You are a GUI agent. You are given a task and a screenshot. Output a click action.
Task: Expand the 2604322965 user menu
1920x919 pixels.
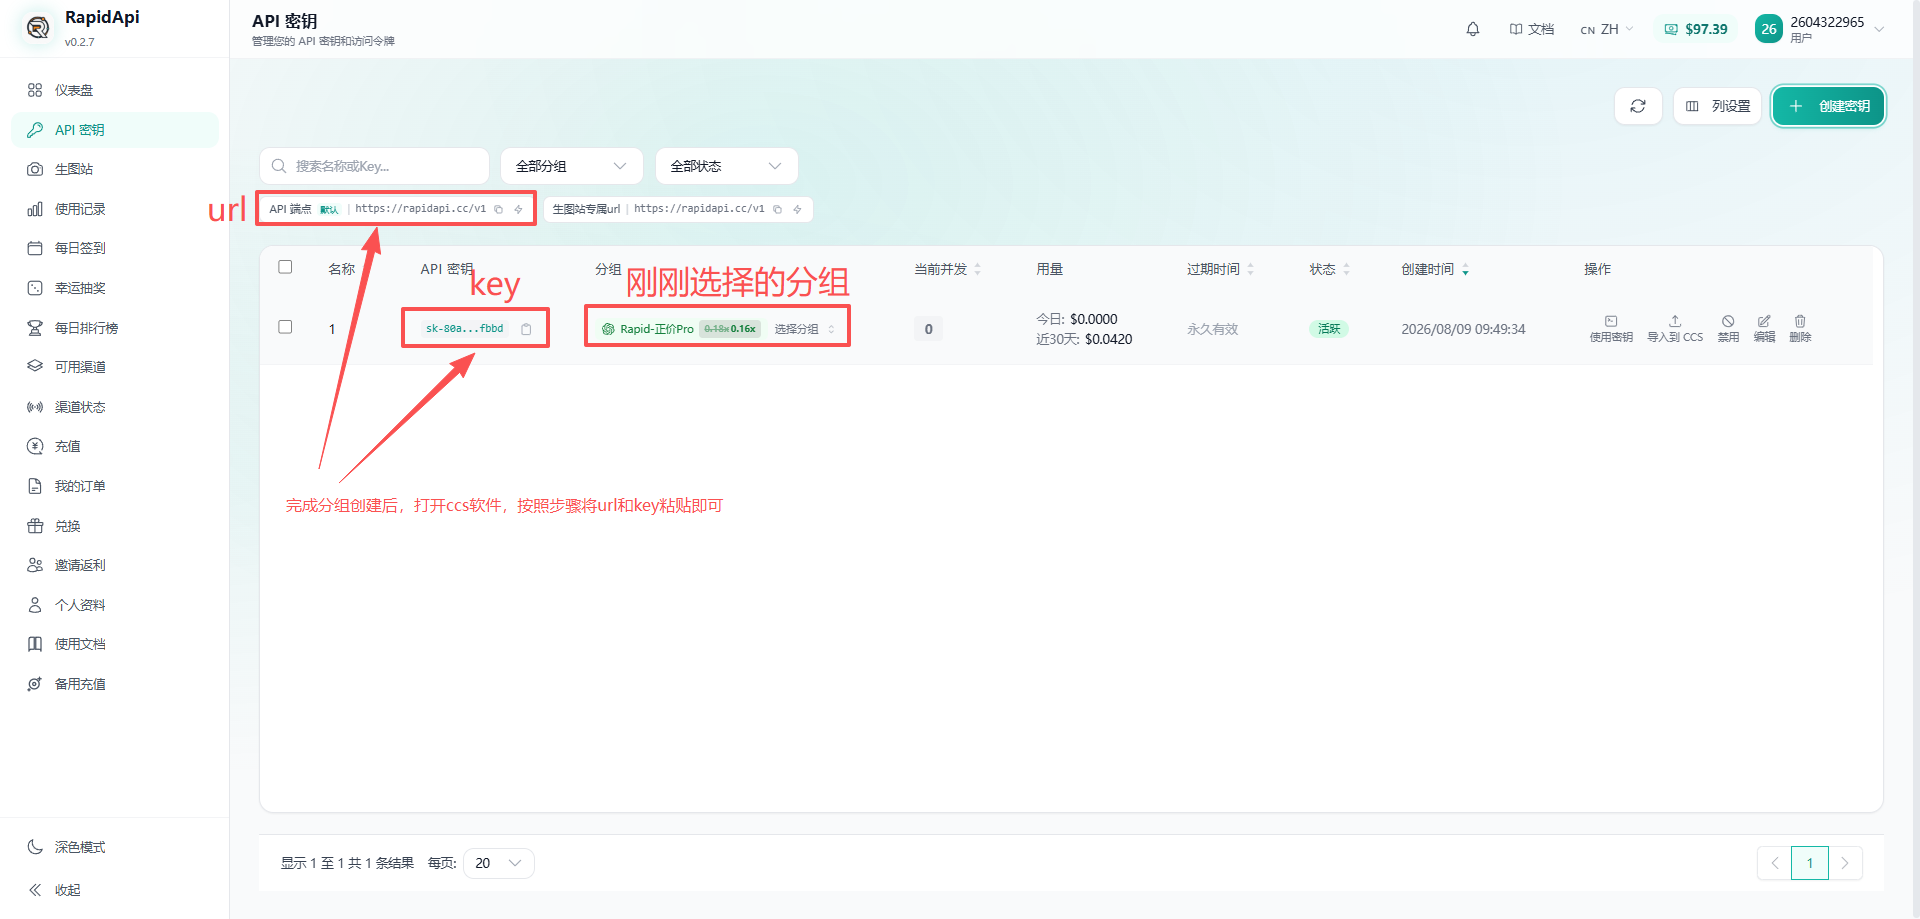tap(1820, 29)
